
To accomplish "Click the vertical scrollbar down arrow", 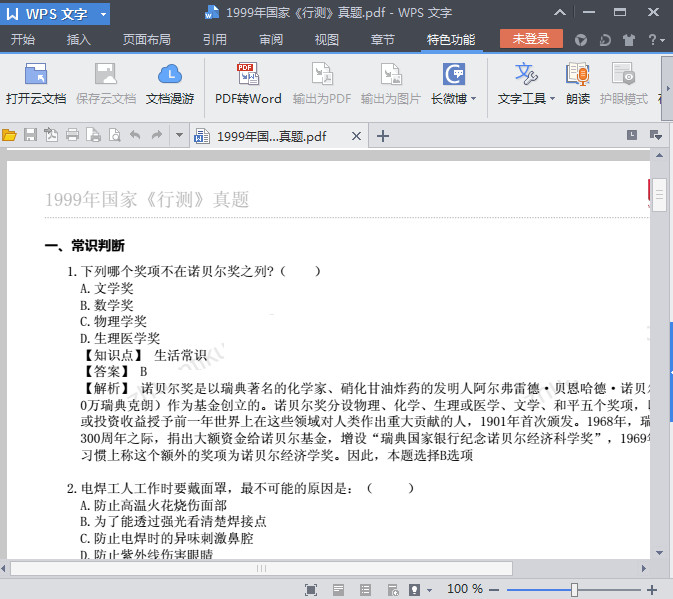I will pyautogui.click(x=660, y=553).
